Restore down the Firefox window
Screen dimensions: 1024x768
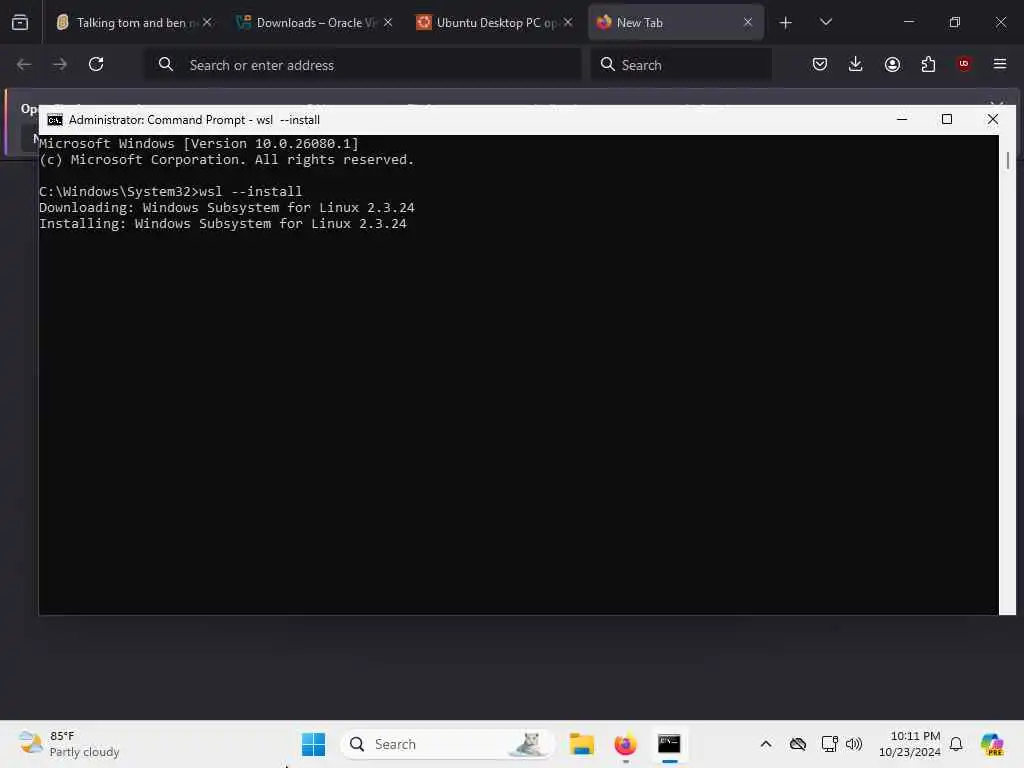tap(955, 22)
